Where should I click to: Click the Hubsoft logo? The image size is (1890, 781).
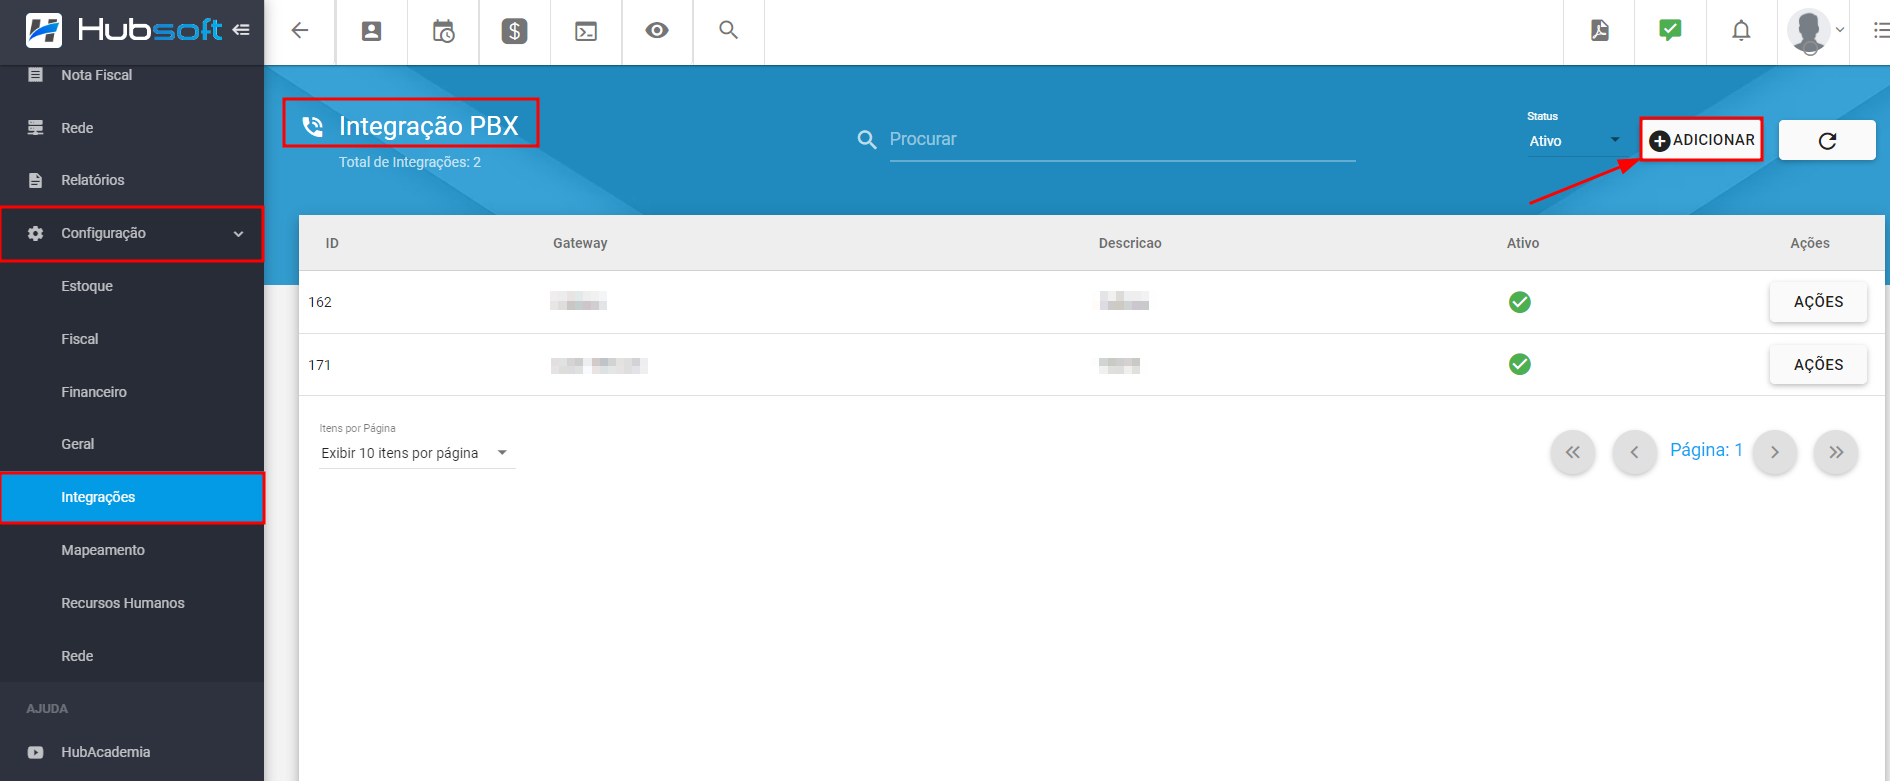(123, 30)
